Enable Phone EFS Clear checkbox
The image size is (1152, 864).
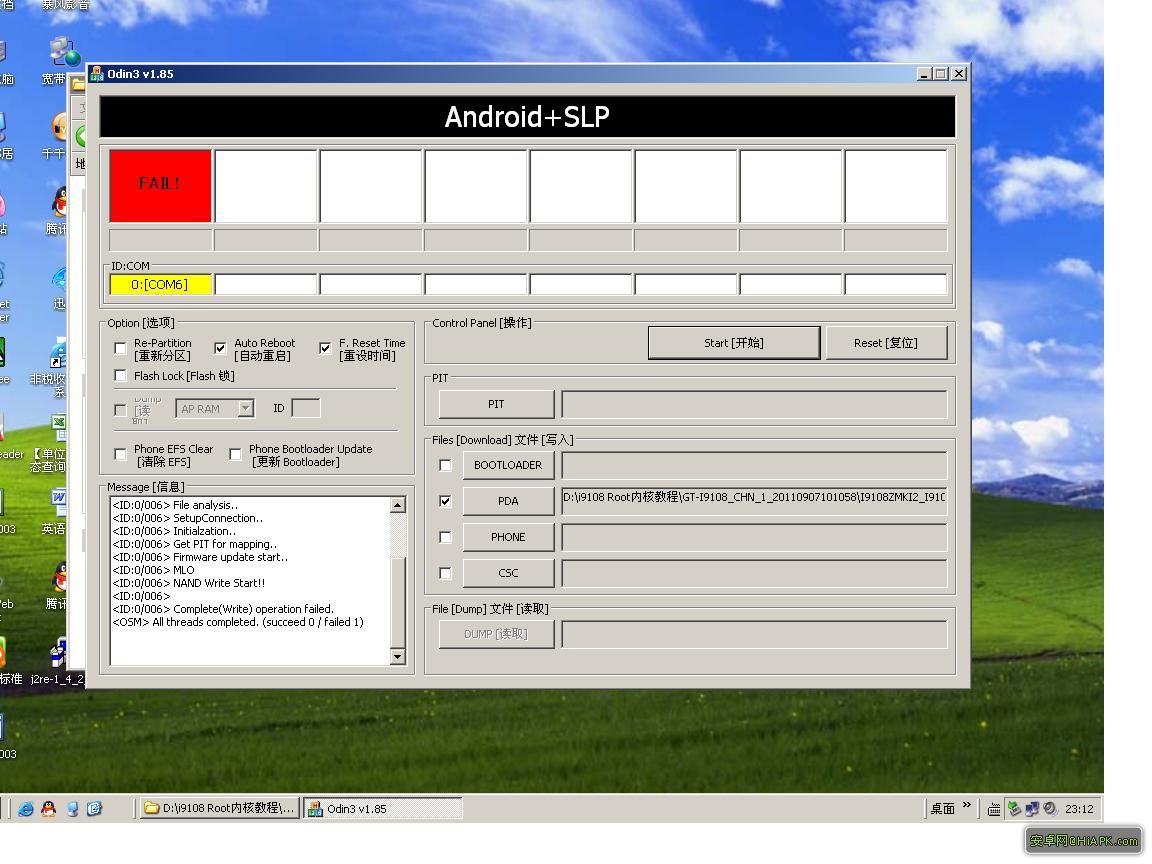tap(120, 455)
